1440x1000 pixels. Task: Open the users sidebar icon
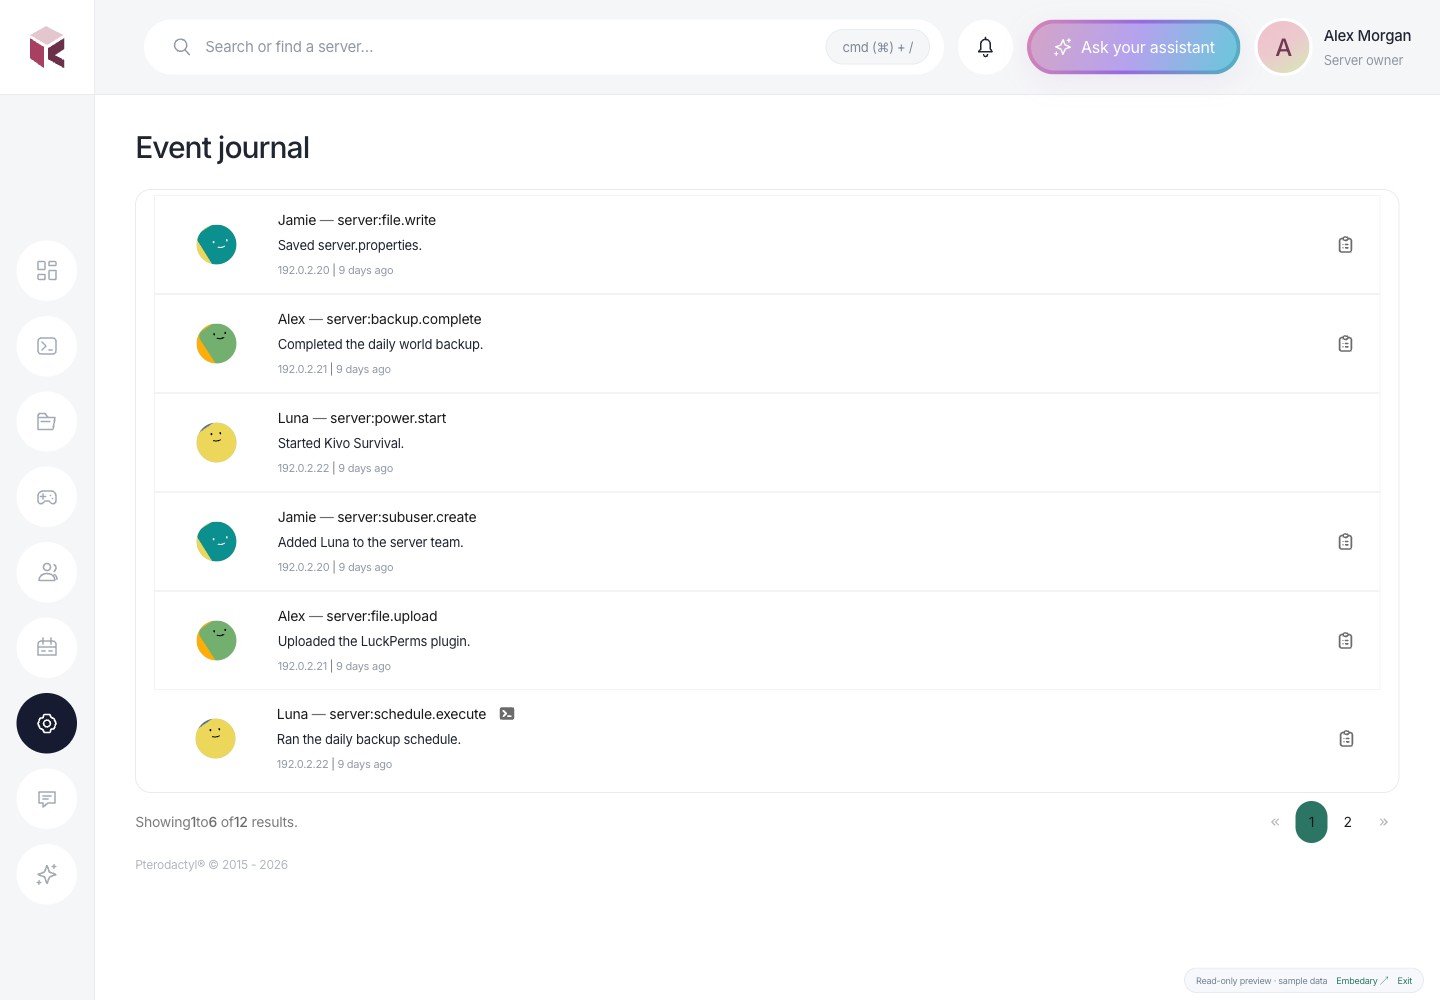(x=47, y=572)
